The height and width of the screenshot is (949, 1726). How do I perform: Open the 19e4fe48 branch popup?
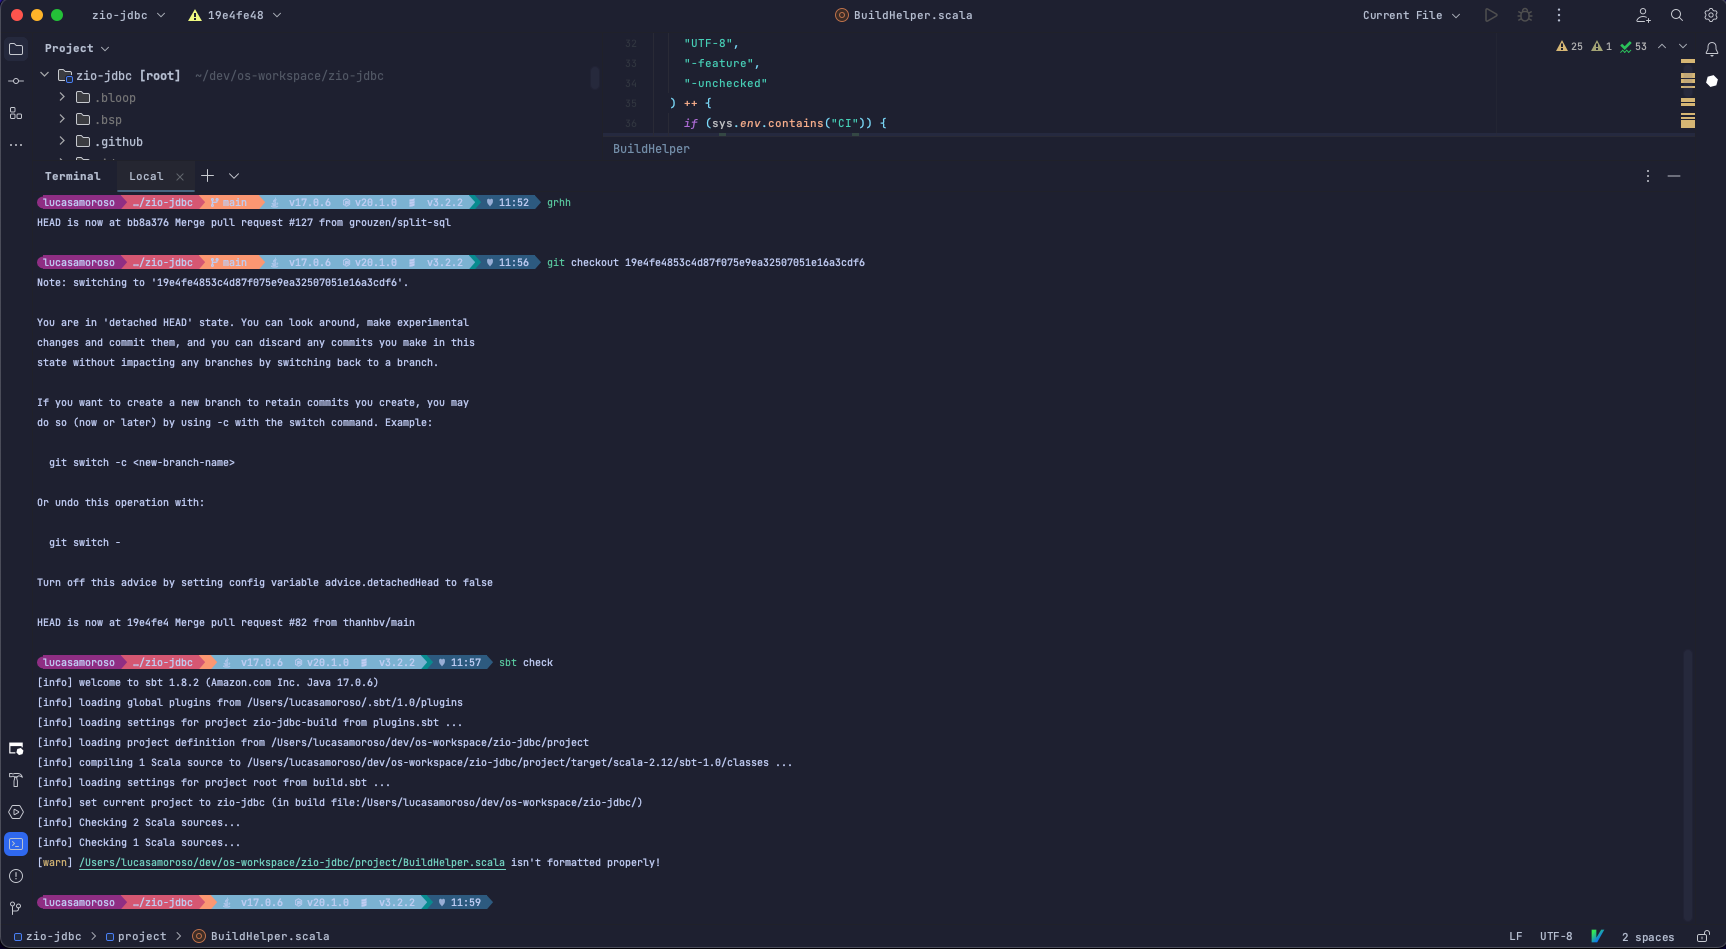[234, 15]
